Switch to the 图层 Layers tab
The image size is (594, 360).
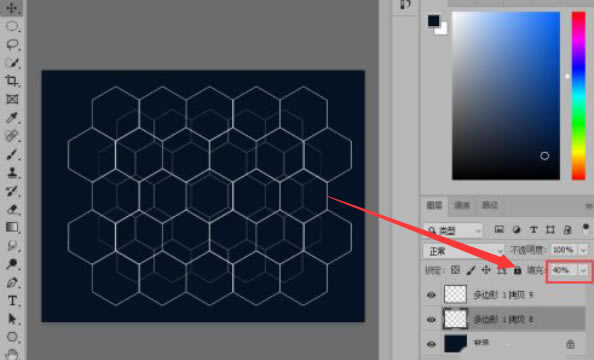(x=435, y=205)
